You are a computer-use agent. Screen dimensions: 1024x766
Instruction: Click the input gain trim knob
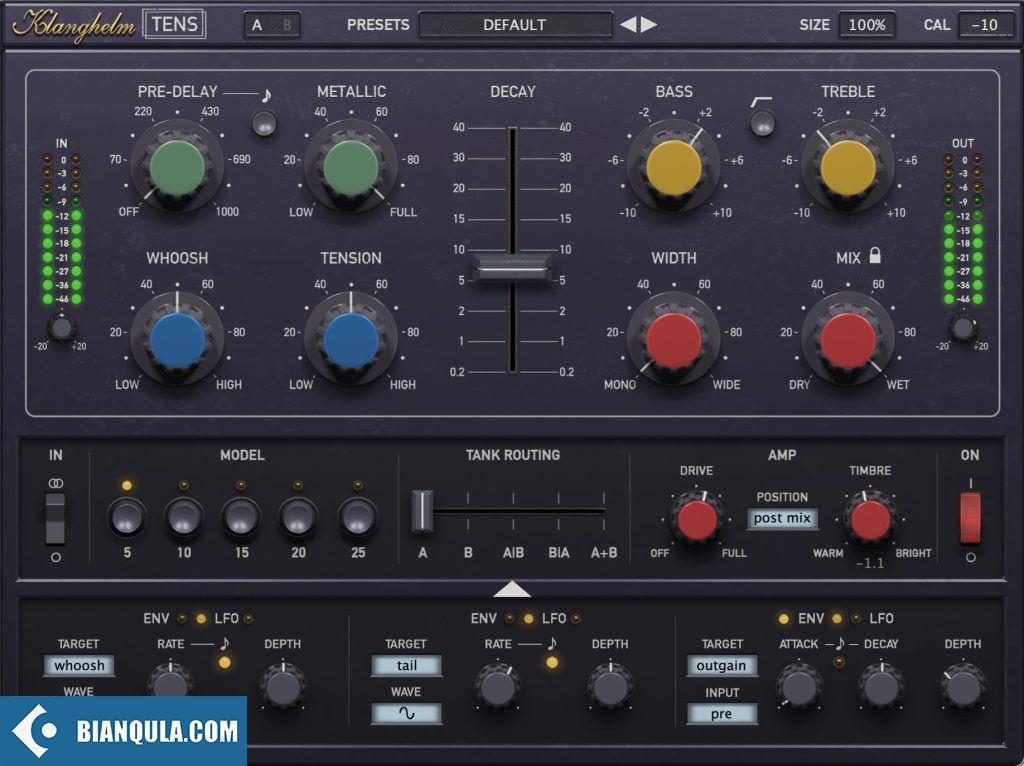pos(61,328)
